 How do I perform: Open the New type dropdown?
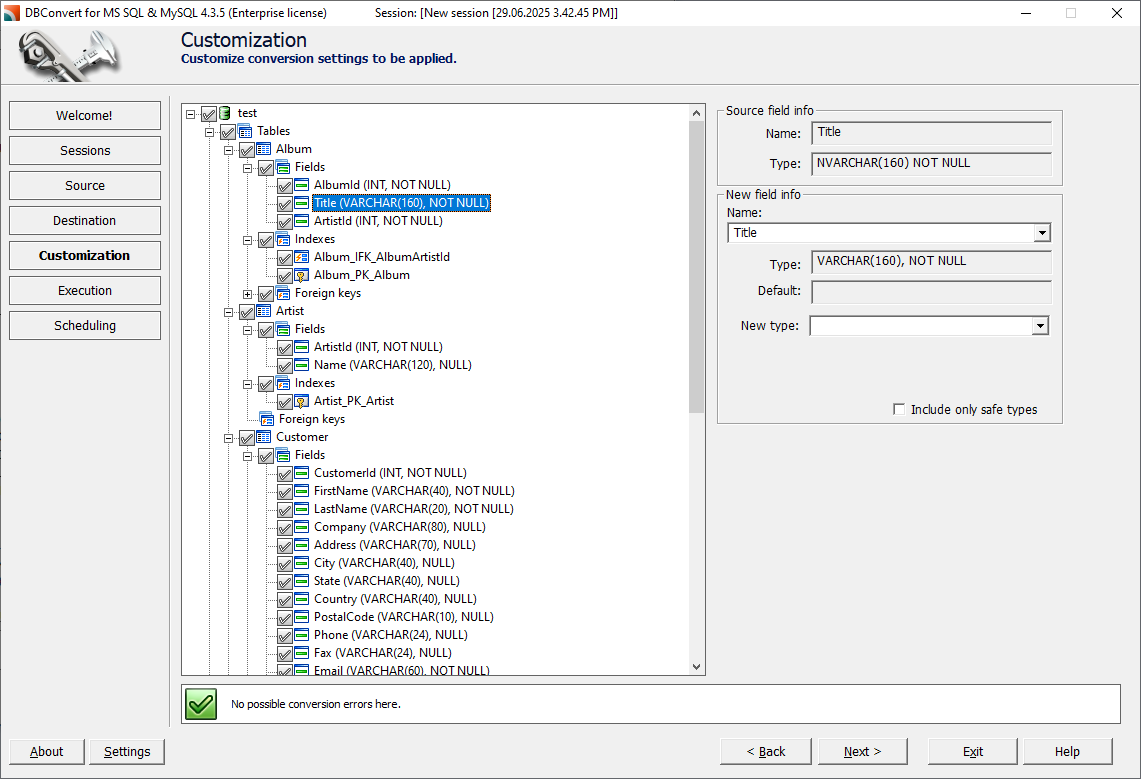pyautogui.click(x=1040, y=325)
